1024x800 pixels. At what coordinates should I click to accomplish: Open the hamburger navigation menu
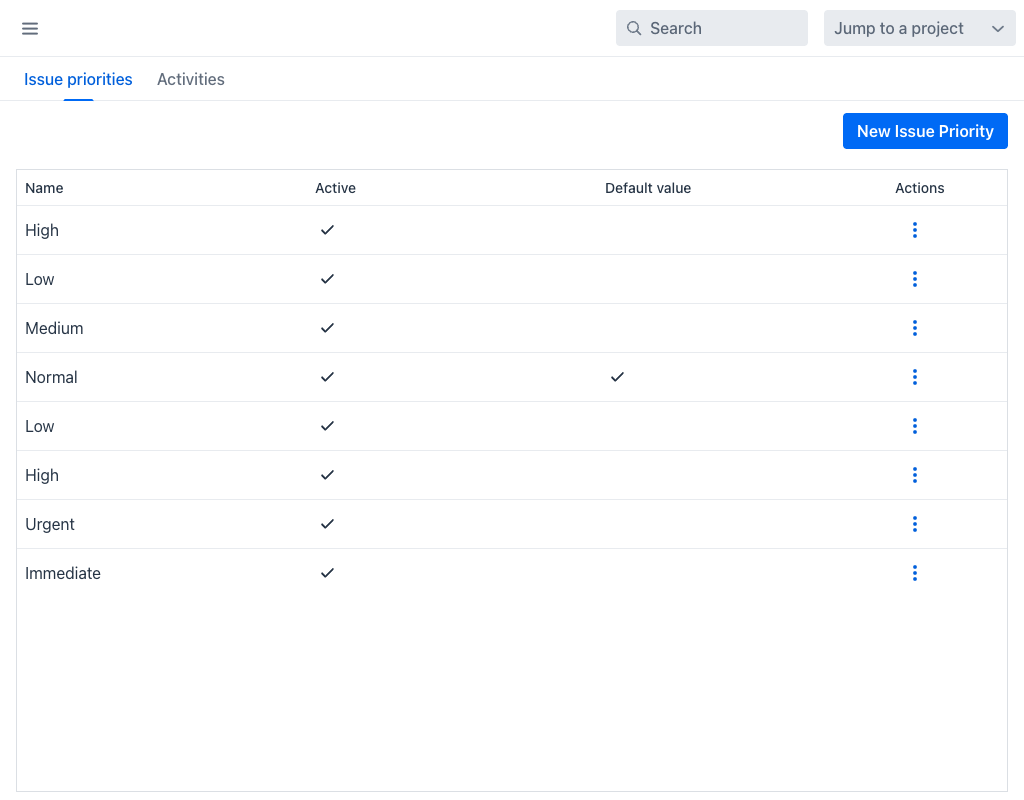[30, 28]
